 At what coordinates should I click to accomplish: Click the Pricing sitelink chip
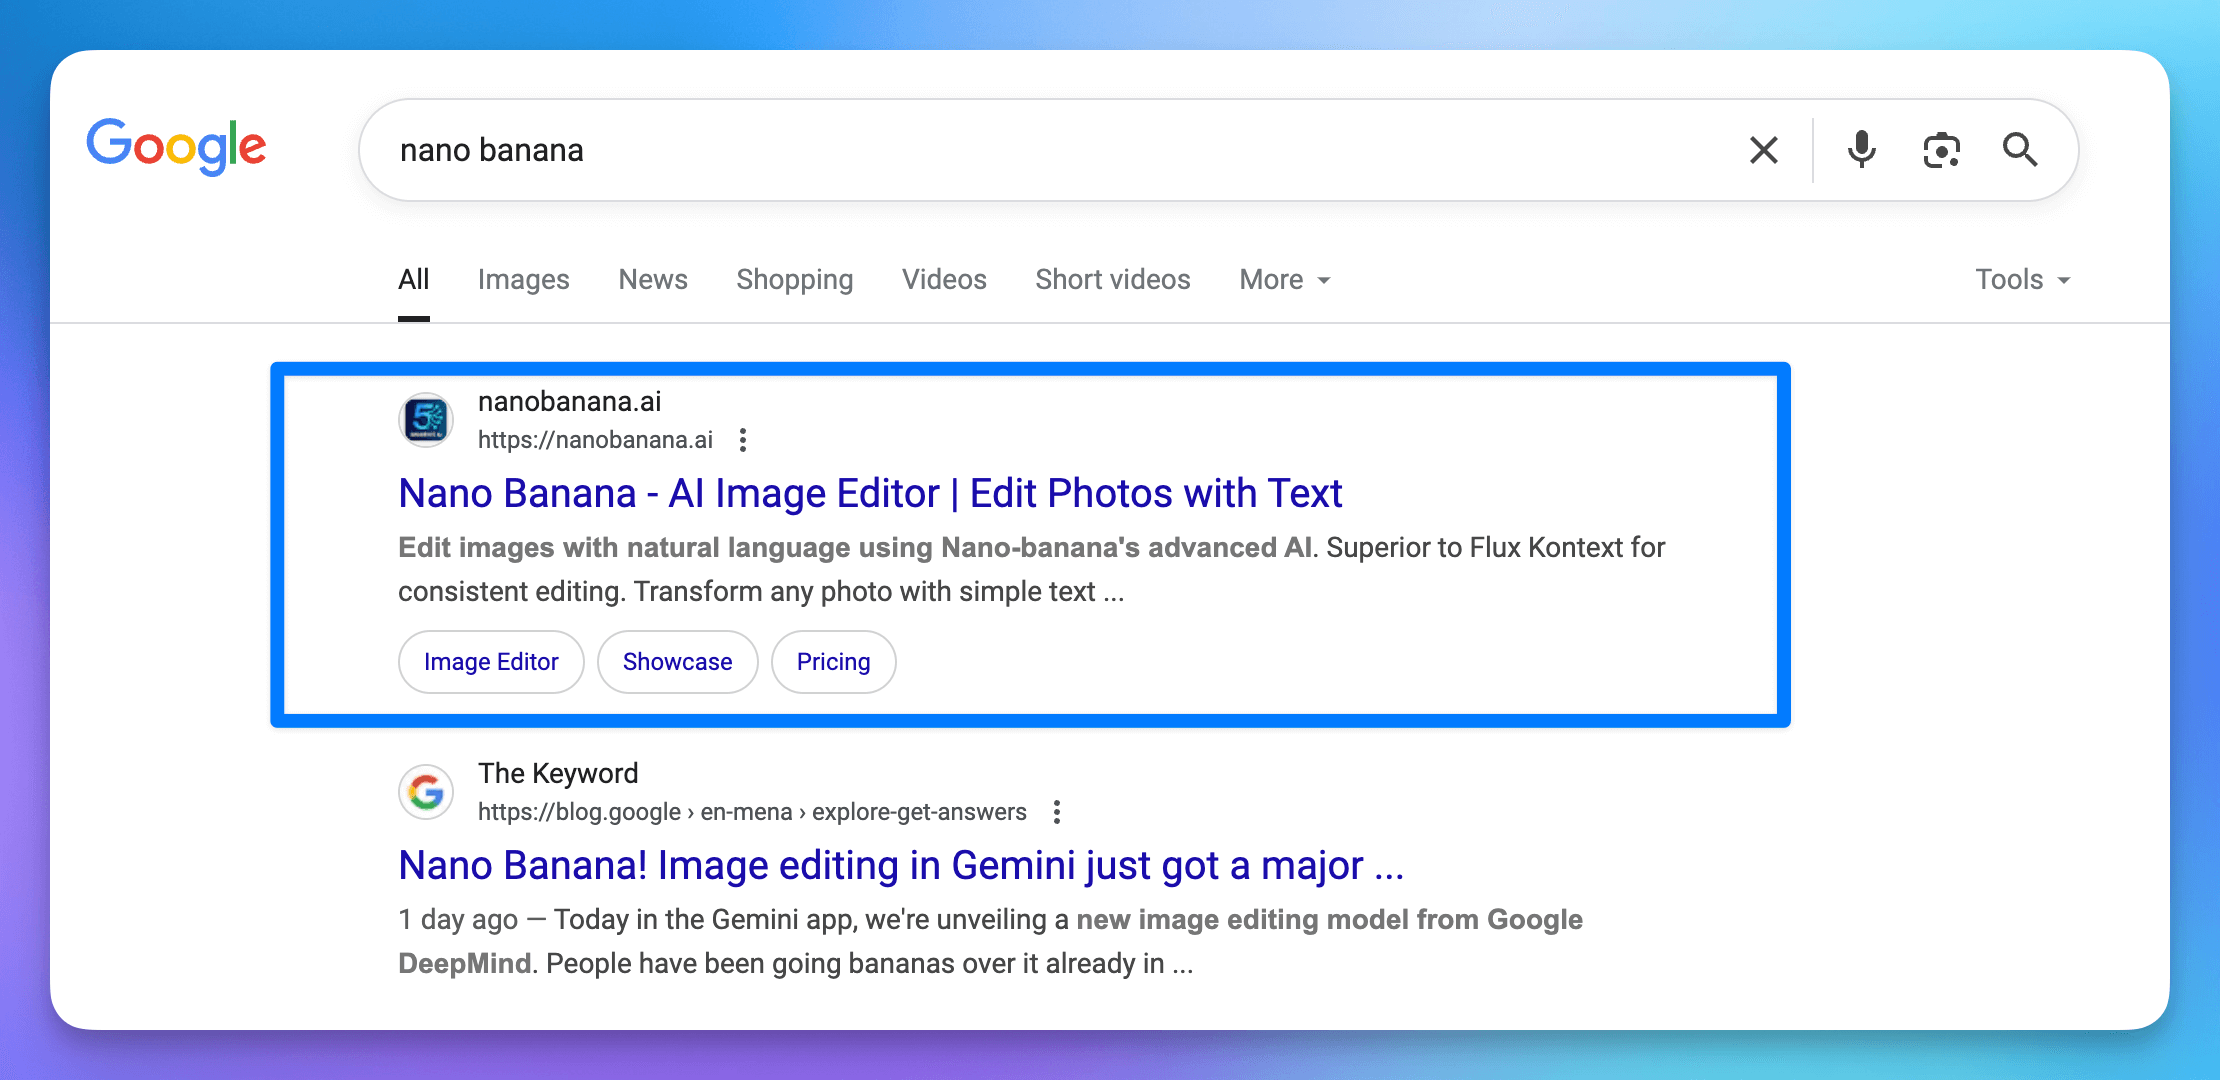pos(833,662)
